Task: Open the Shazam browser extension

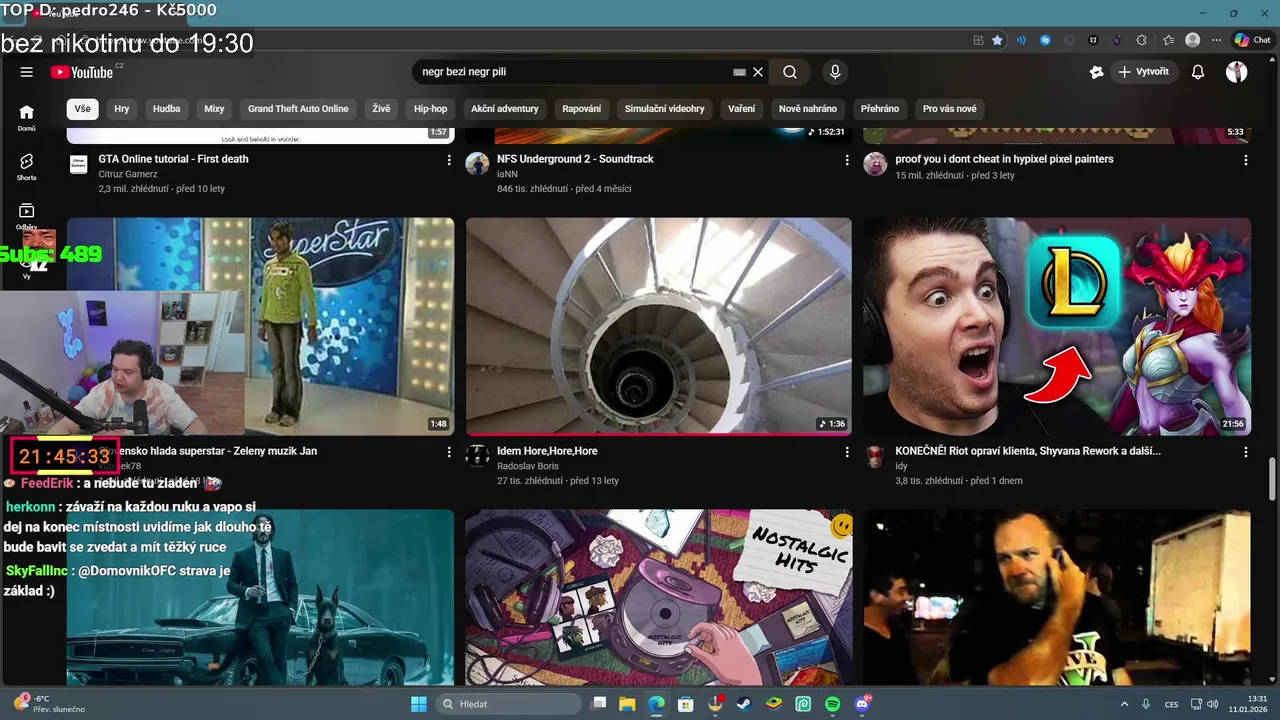Action: 1045,40
